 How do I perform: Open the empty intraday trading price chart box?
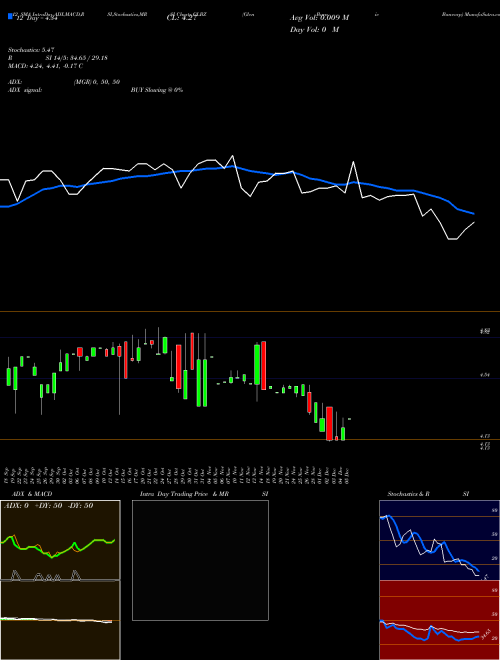pyautogui.click(x=200, y=560)
